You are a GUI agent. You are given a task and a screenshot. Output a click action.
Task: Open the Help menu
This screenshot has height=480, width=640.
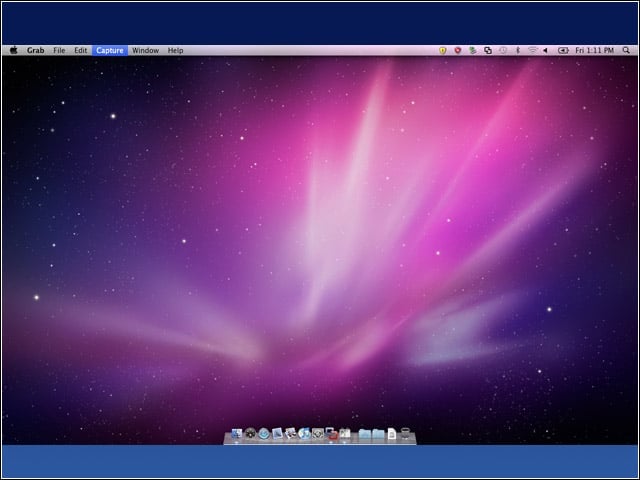176,50
